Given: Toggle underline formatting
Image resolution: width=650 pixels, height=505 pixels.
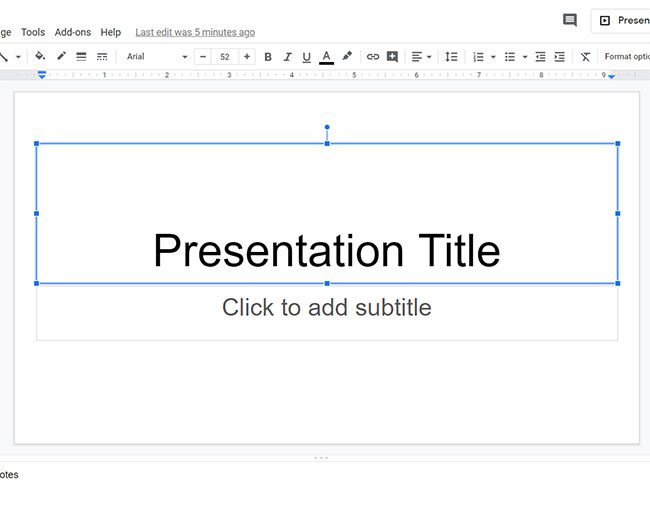Looking at the screenshot, I should click(x=306, y=57).
